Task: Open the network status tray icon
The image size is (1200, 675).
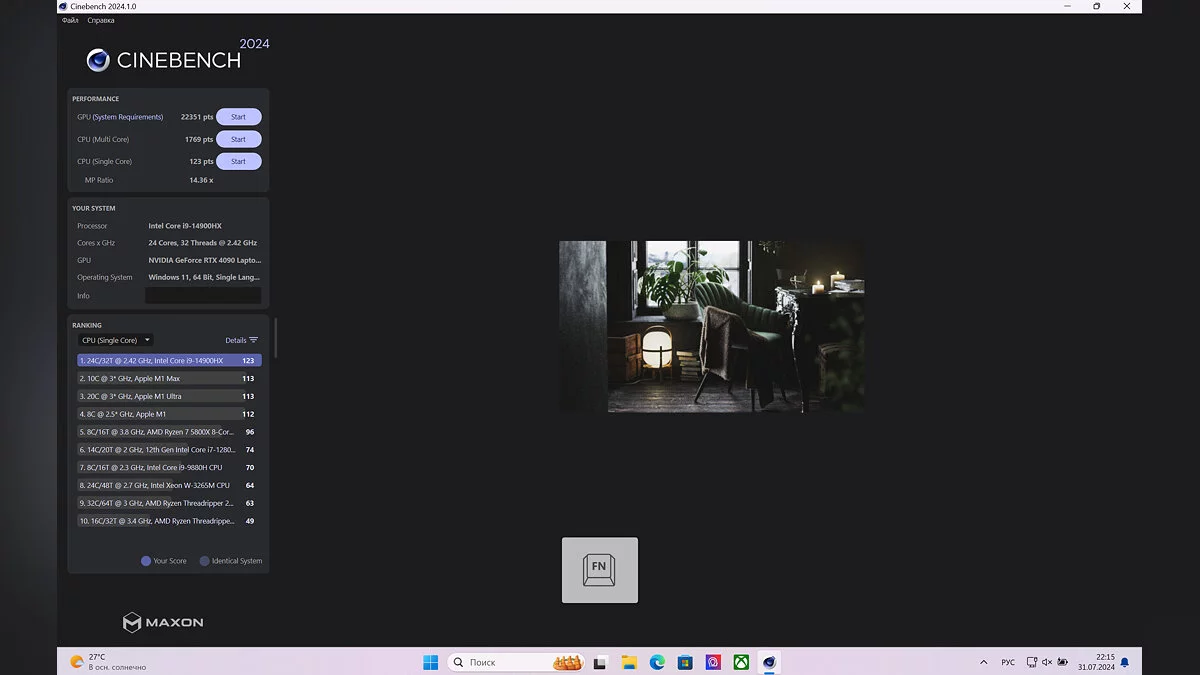Action: 1032,662
